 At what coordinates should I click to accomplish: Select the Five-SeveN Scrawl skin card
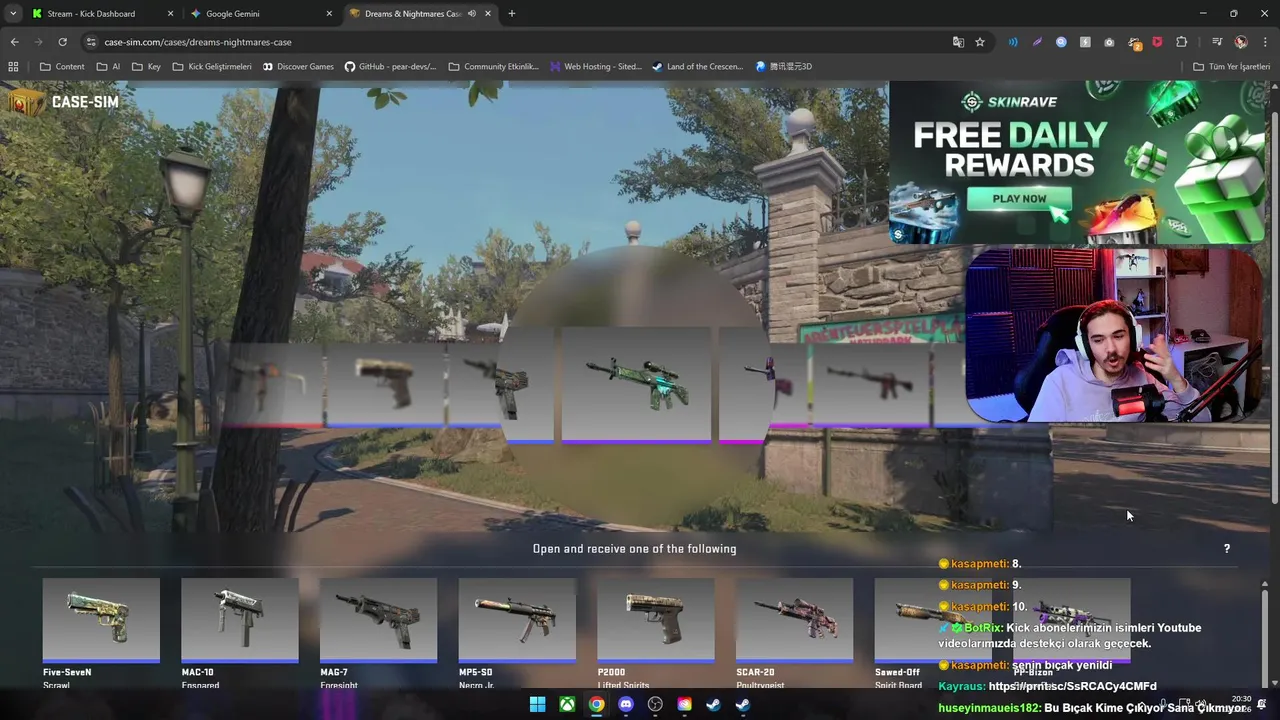[101, 633]
